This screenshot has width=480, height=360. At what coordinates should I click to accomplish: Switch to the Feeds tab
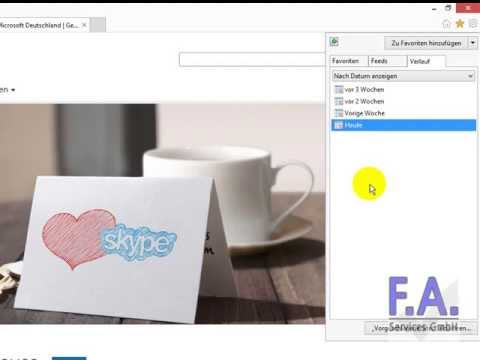(387, 61)
